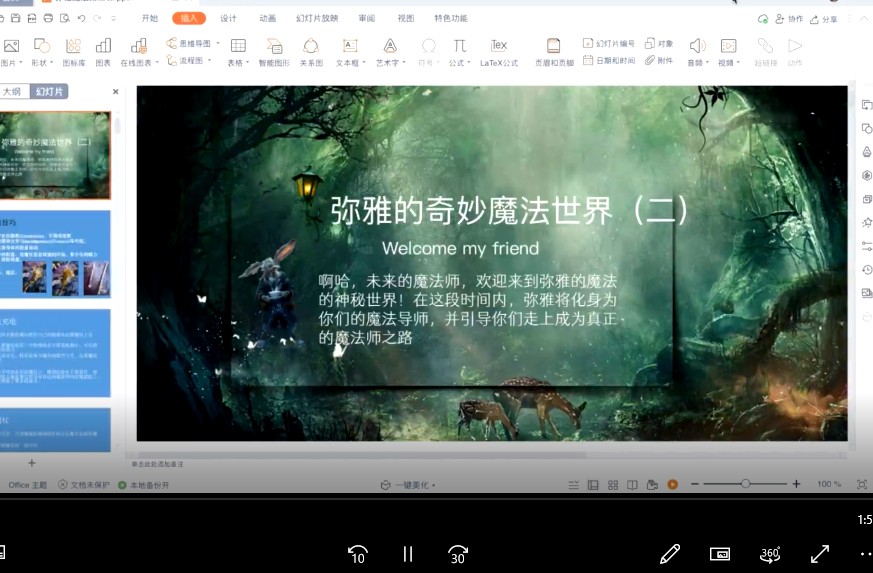
Task: Click 文档未保护 in the status bar
Action: 84,485
